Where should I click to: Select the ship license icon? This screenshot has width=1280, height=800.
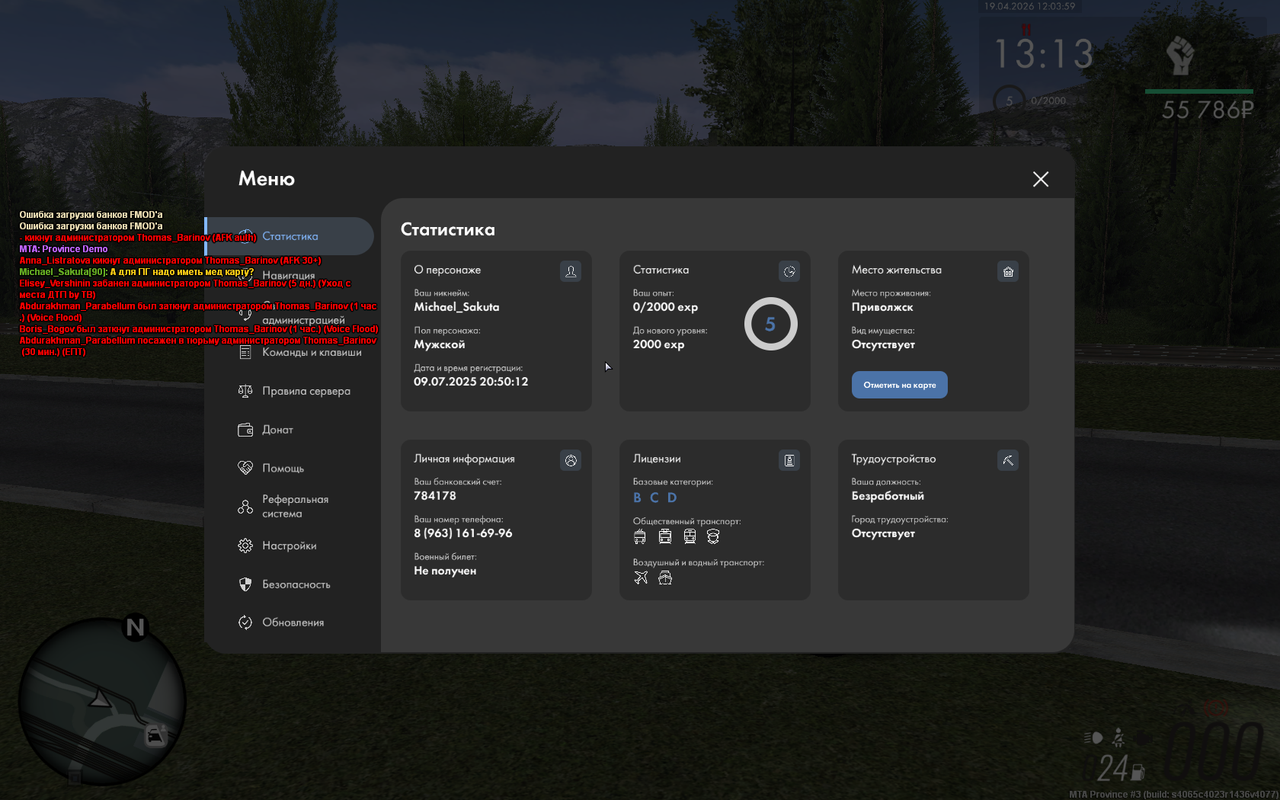click(665, 578)
